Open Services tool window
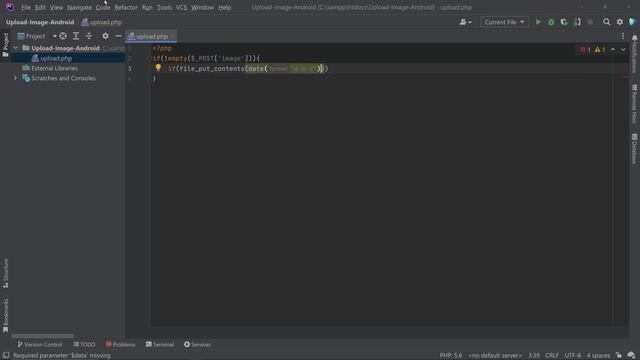 [x=197, y=344]
